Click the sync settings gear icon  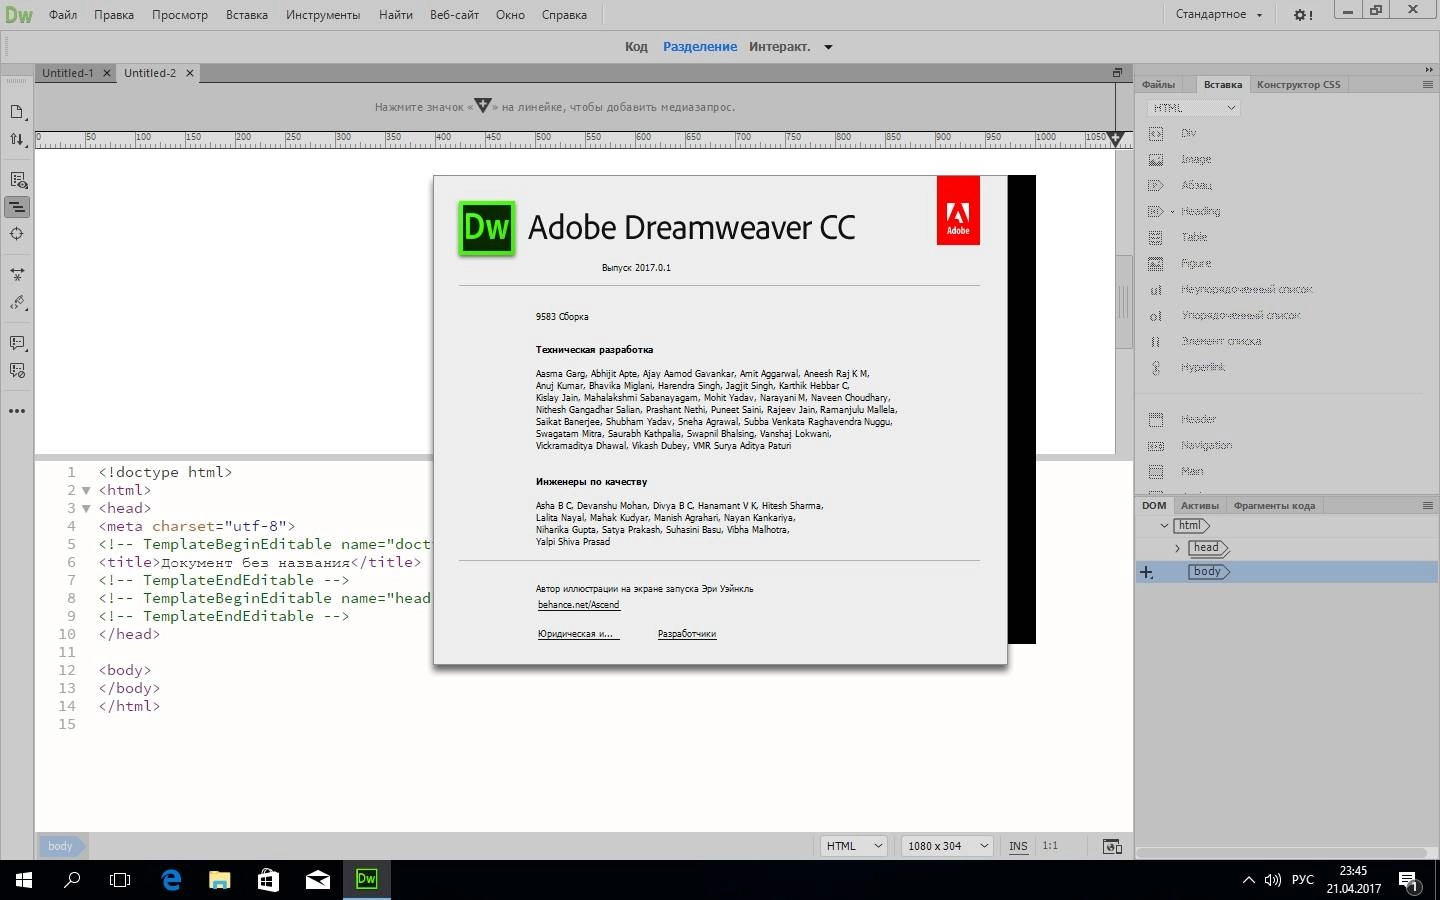(x=1303, y=14)
